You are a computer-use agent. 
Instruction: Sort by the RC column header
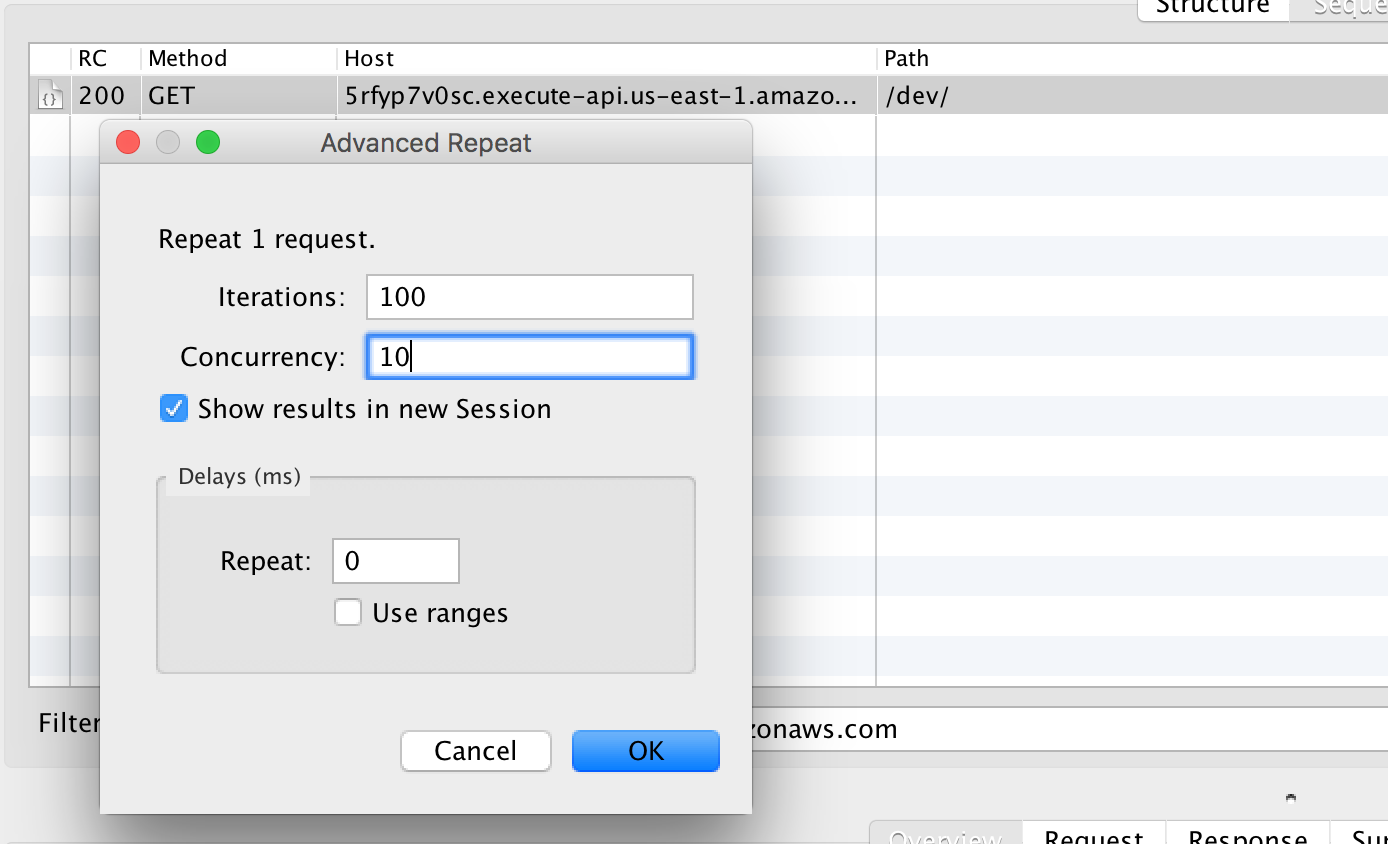[93, 59]
